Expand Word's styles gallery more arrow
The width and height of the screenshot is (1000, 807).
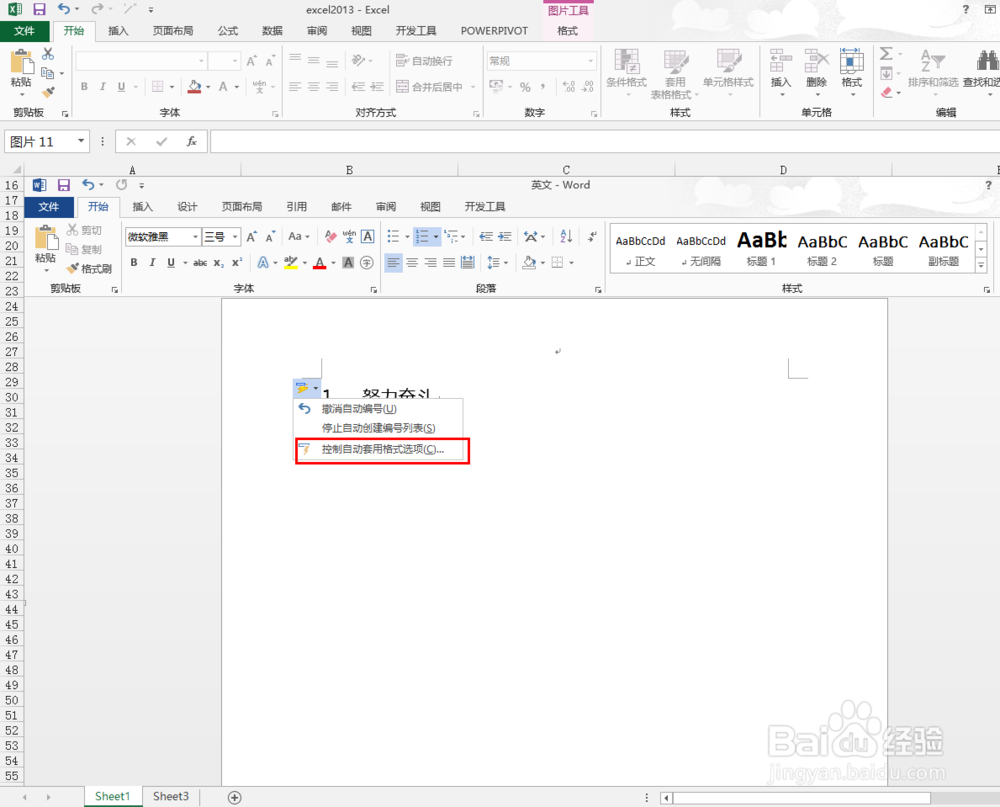tap(982, 265)
